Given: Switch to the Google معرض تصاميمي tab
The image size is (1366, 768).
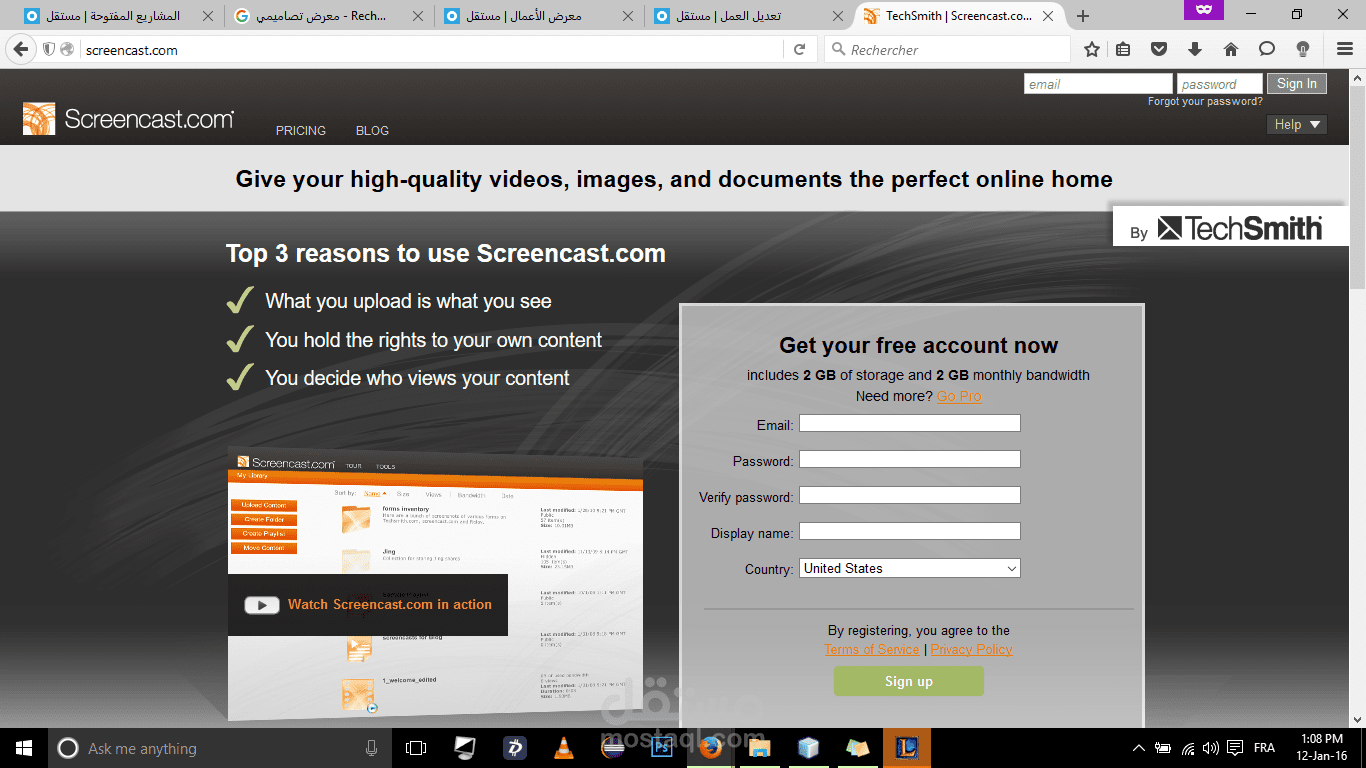Looking at the screenshot, I should tap(327, 16).
